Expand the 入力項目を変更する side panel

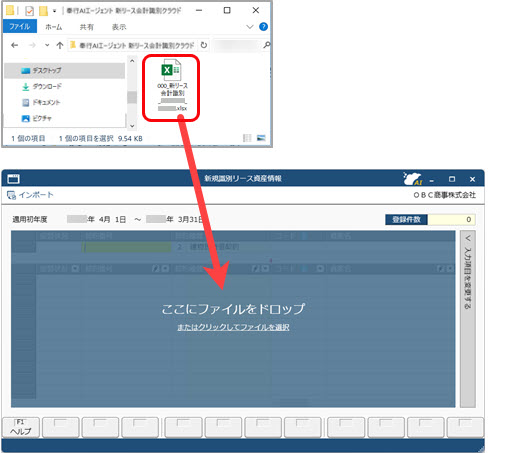pyautogui.click(x=468, y=319)
